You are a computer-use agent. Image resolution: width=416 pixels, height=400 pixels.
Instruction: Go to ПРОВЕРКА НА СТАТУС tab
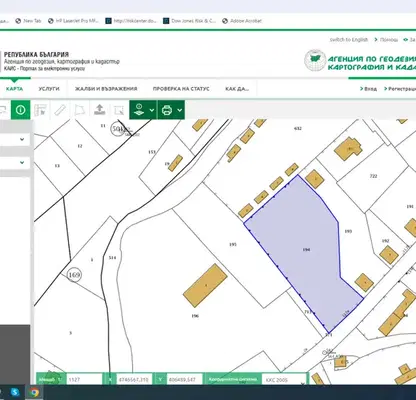[181, 89]
